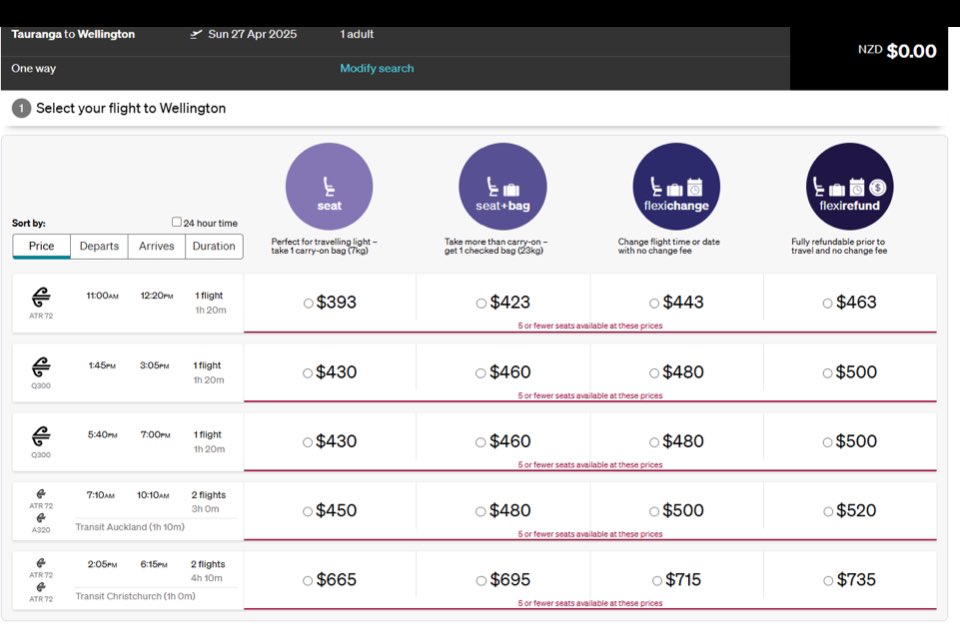Select the $450 seat fare via Auckland
Viewport: 960px width, 630px height.
[x=307, y=511]
